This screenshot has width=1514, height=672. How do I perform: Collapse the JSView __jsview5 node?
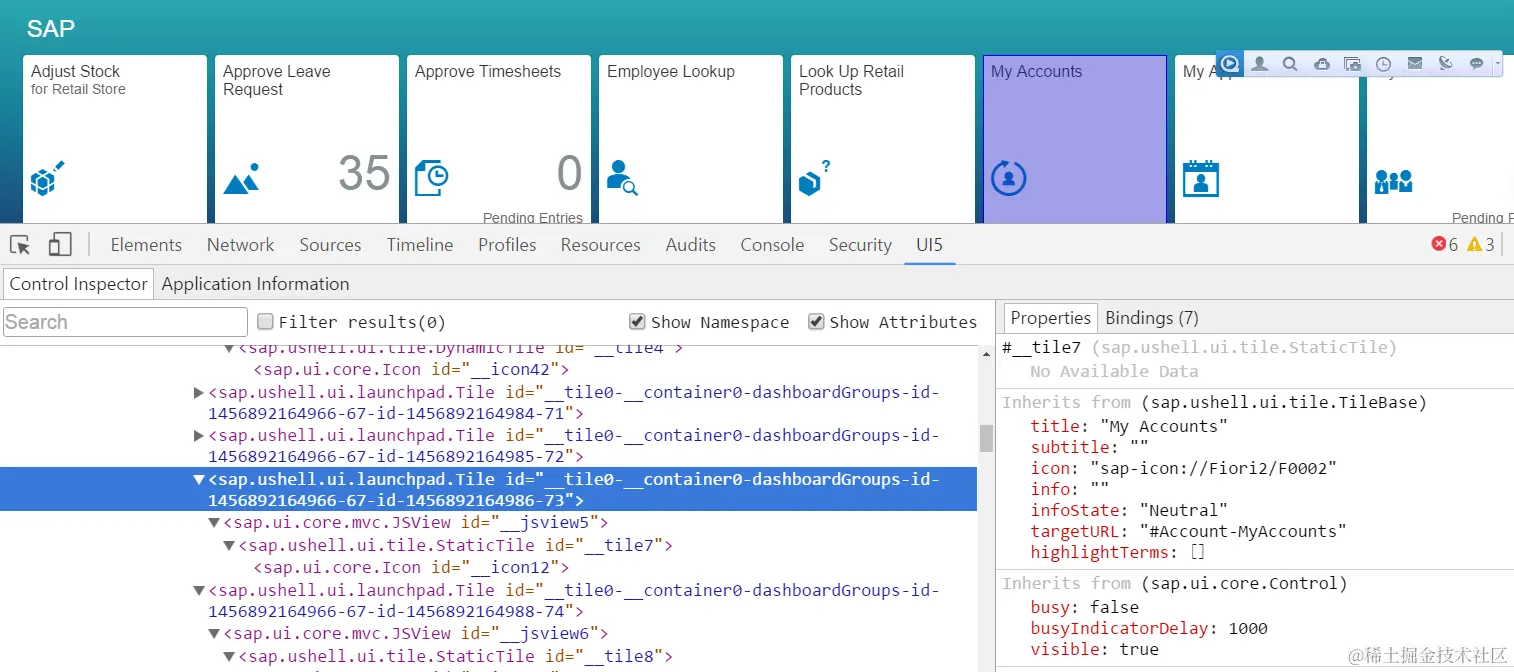[x=214, y=522]
